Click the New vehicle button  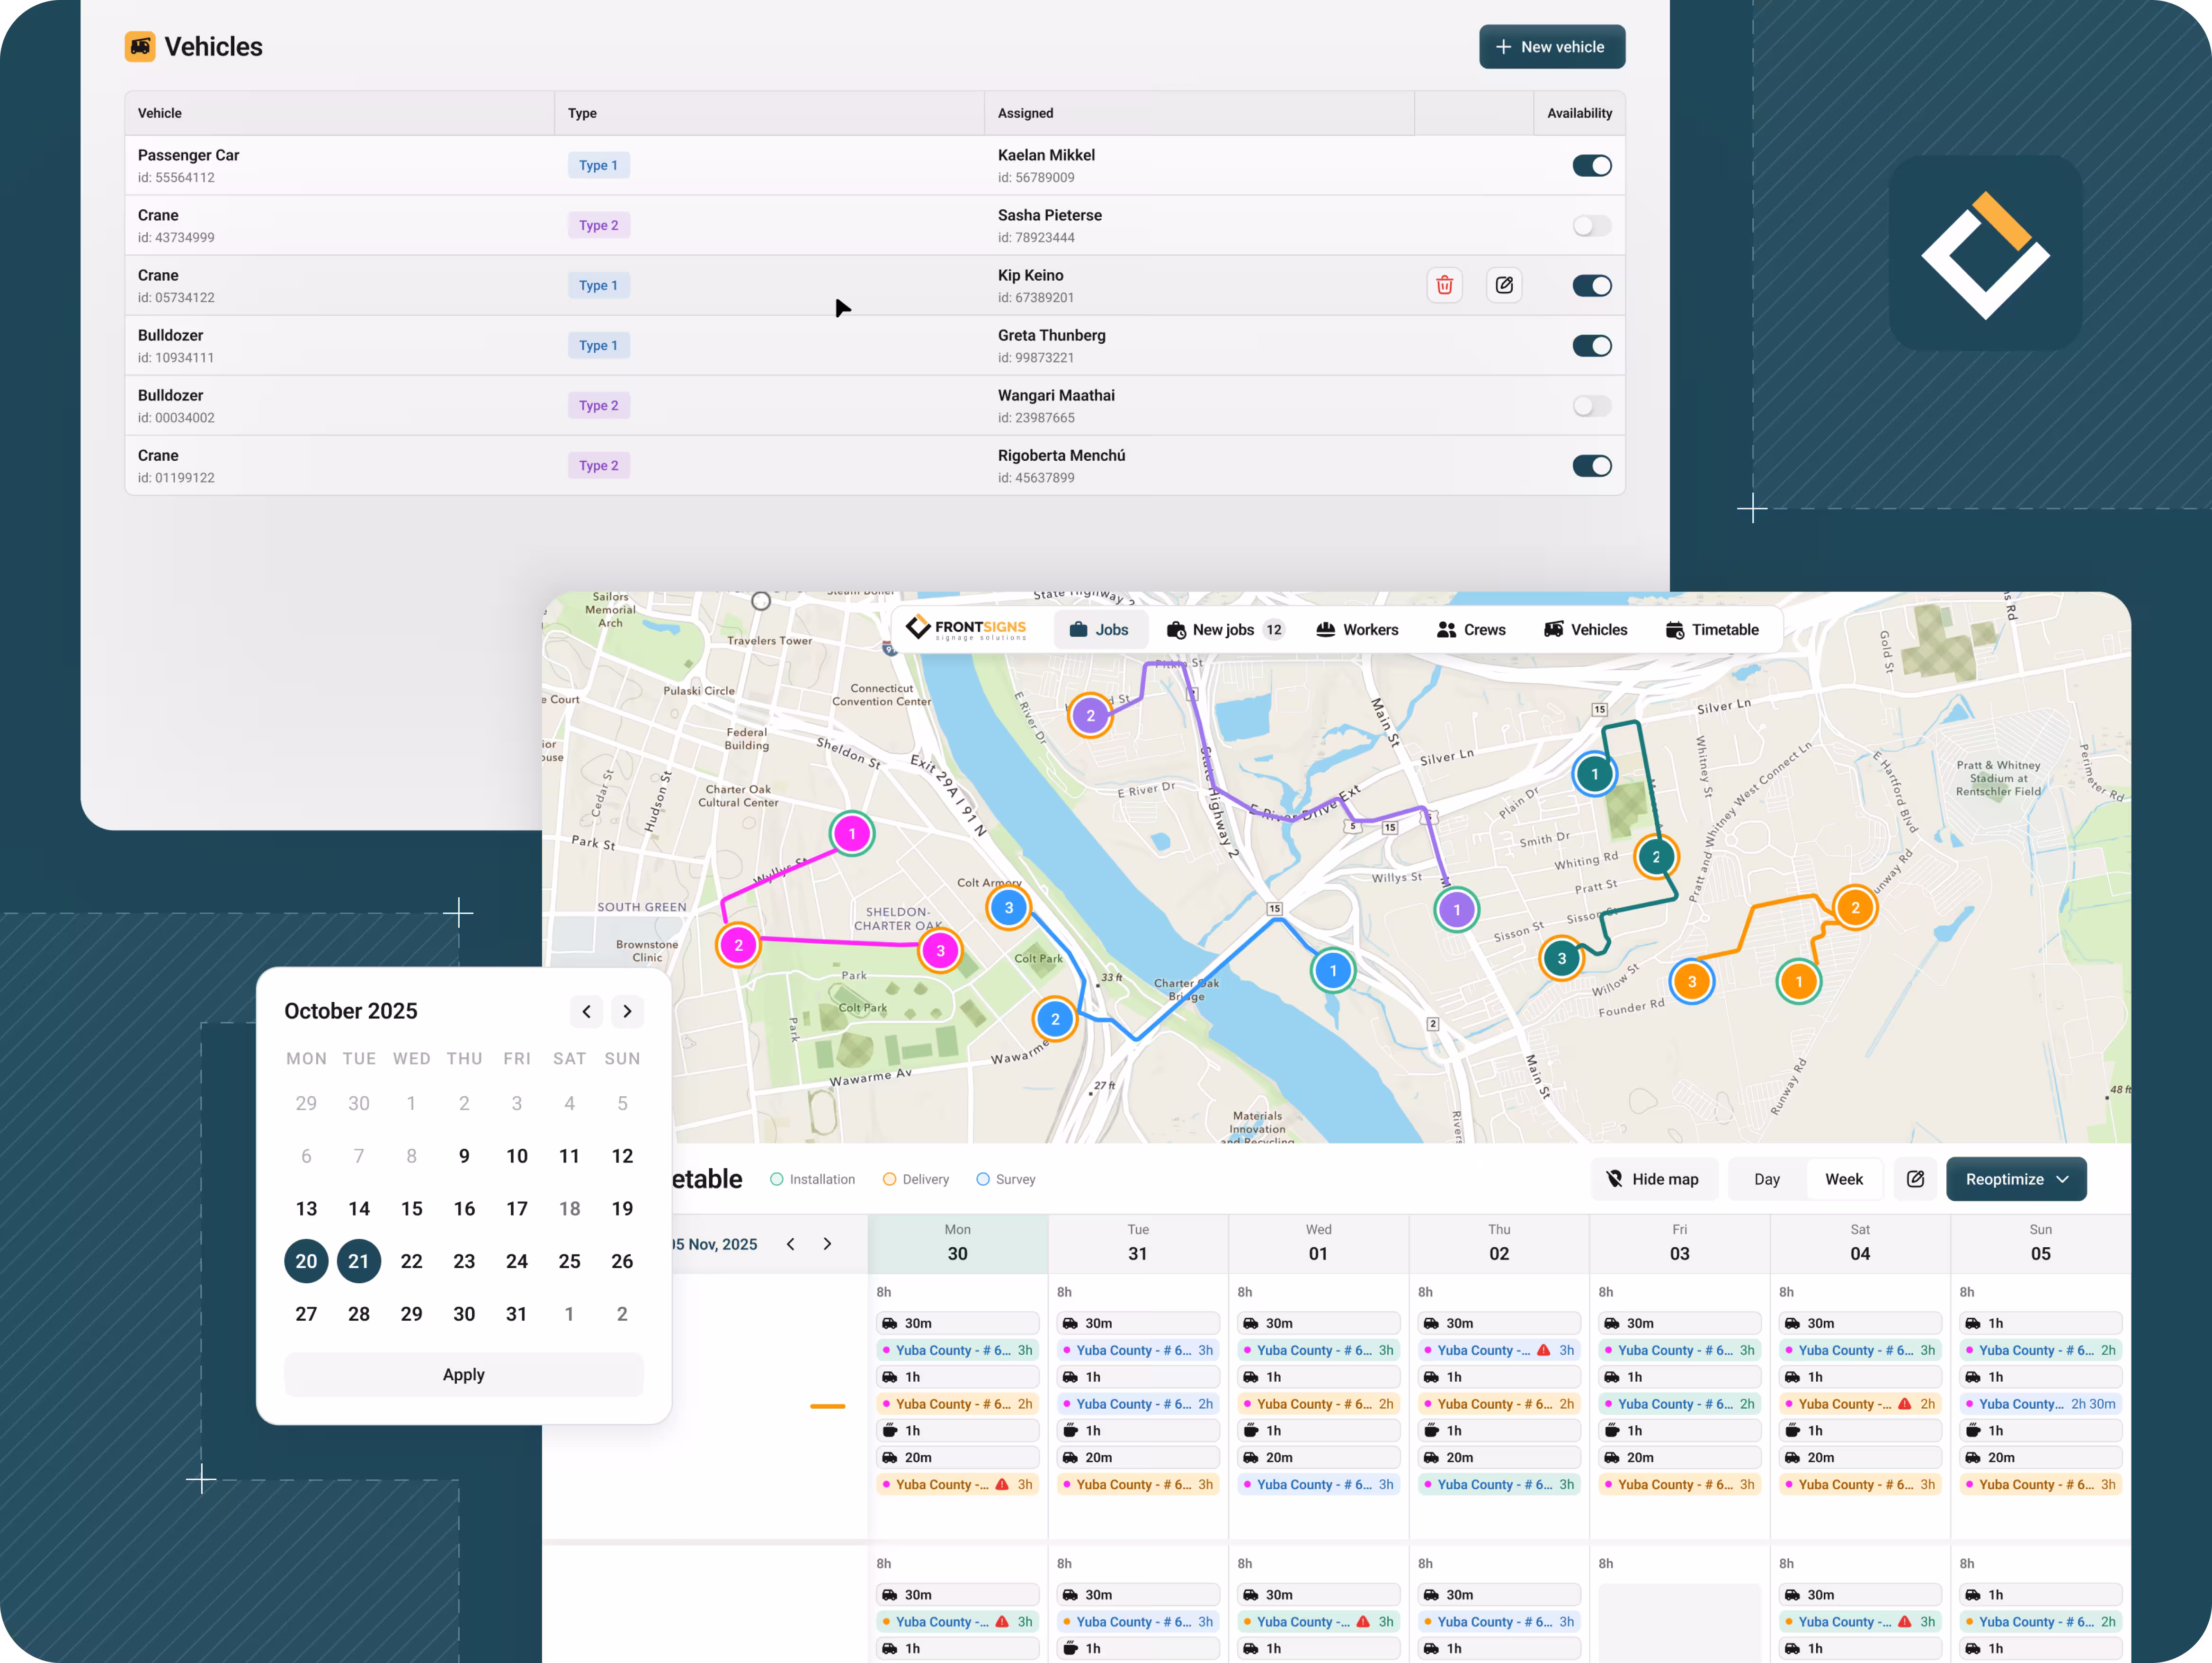point(1551,47)
